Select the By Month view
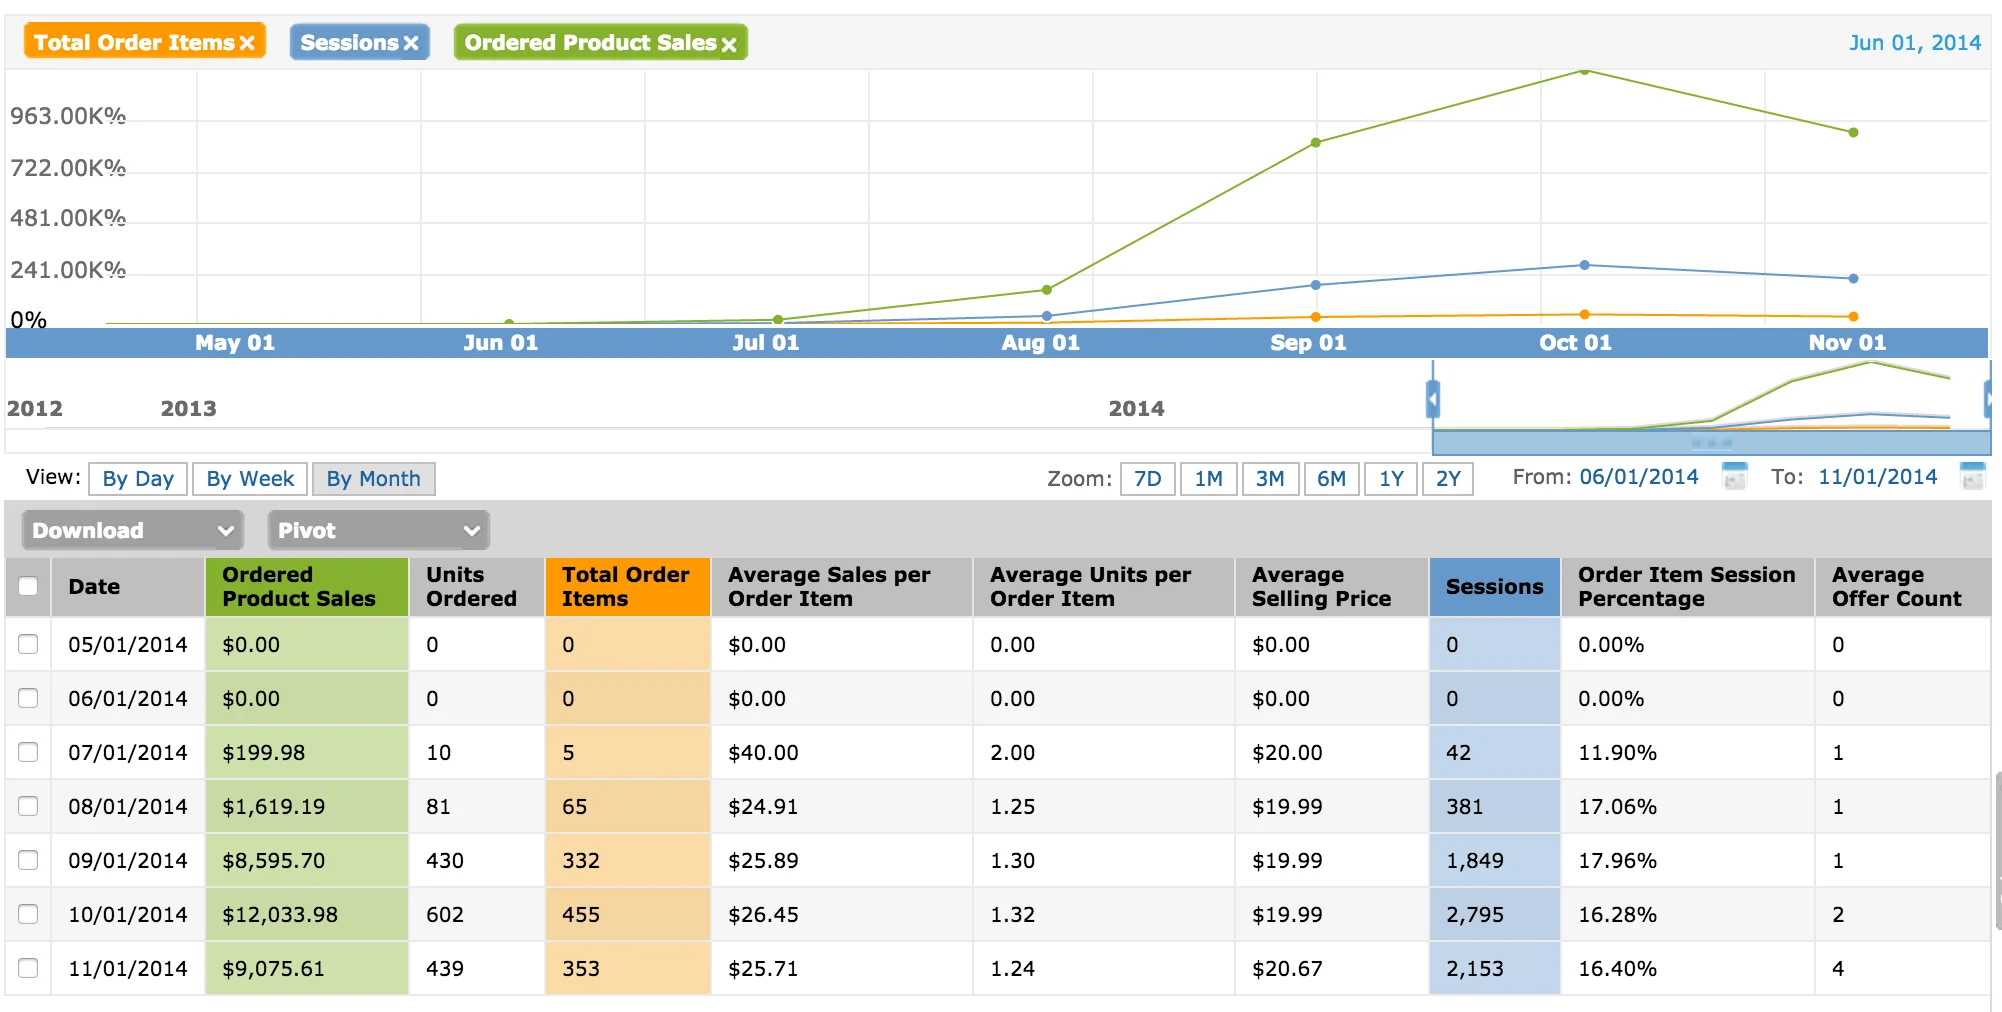2002x1012 pixels. click(x=373, y=479)
